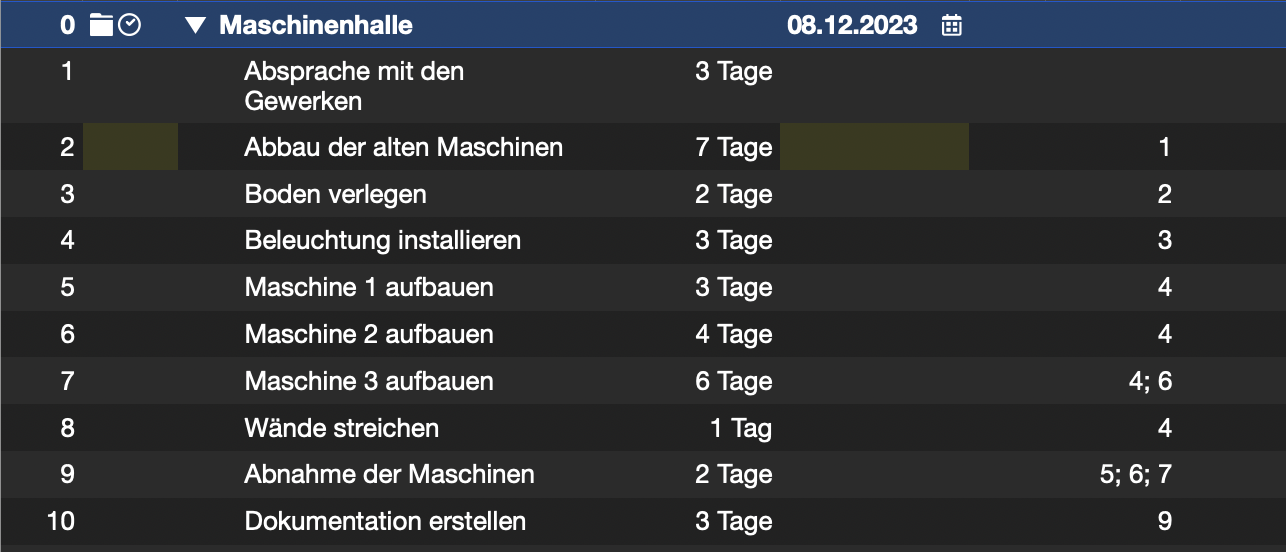Screen dimensions: 1286x552
Task: Click the olive highlighted cell in row 2 date column
Action: [x=874, y=147]
